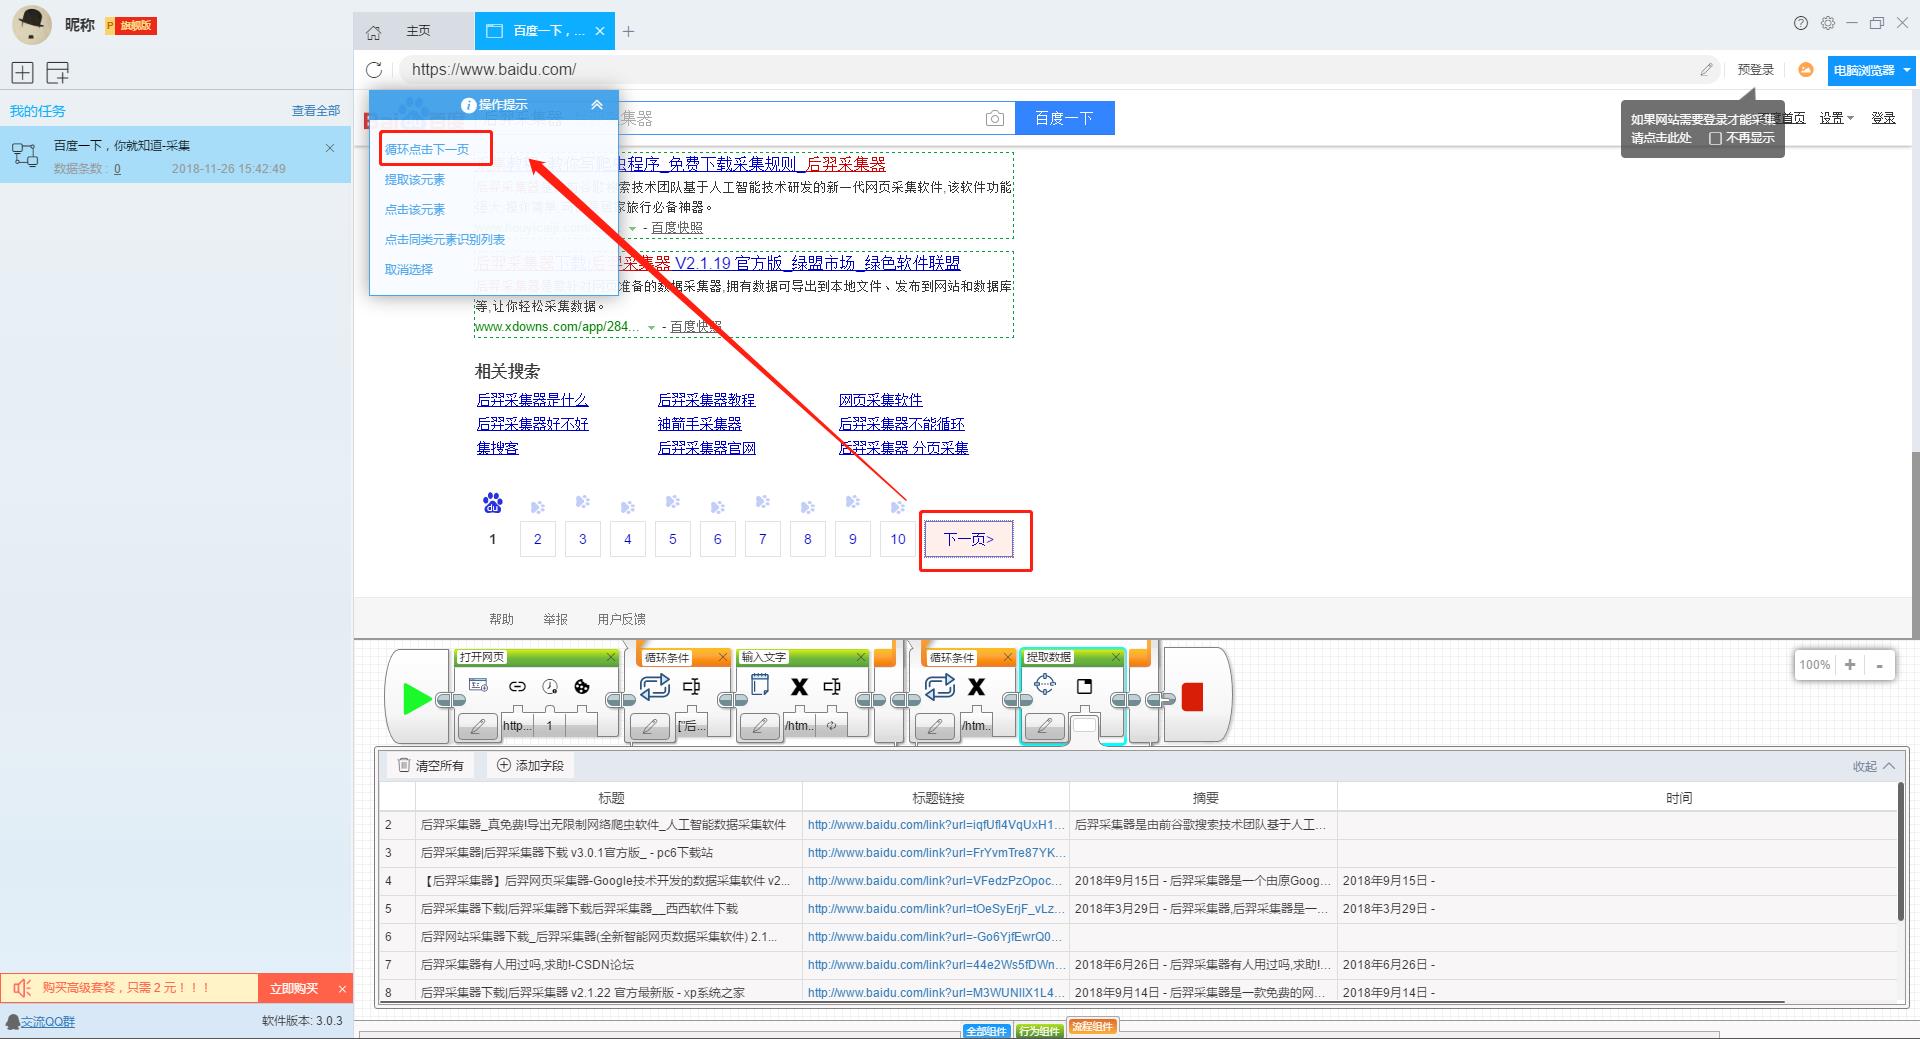This screenshot has width=1920, height=1039.
Task: Select 点击该元素 in the 操作提示 menu
Action: pyautogui.click(x=415, y=209)
